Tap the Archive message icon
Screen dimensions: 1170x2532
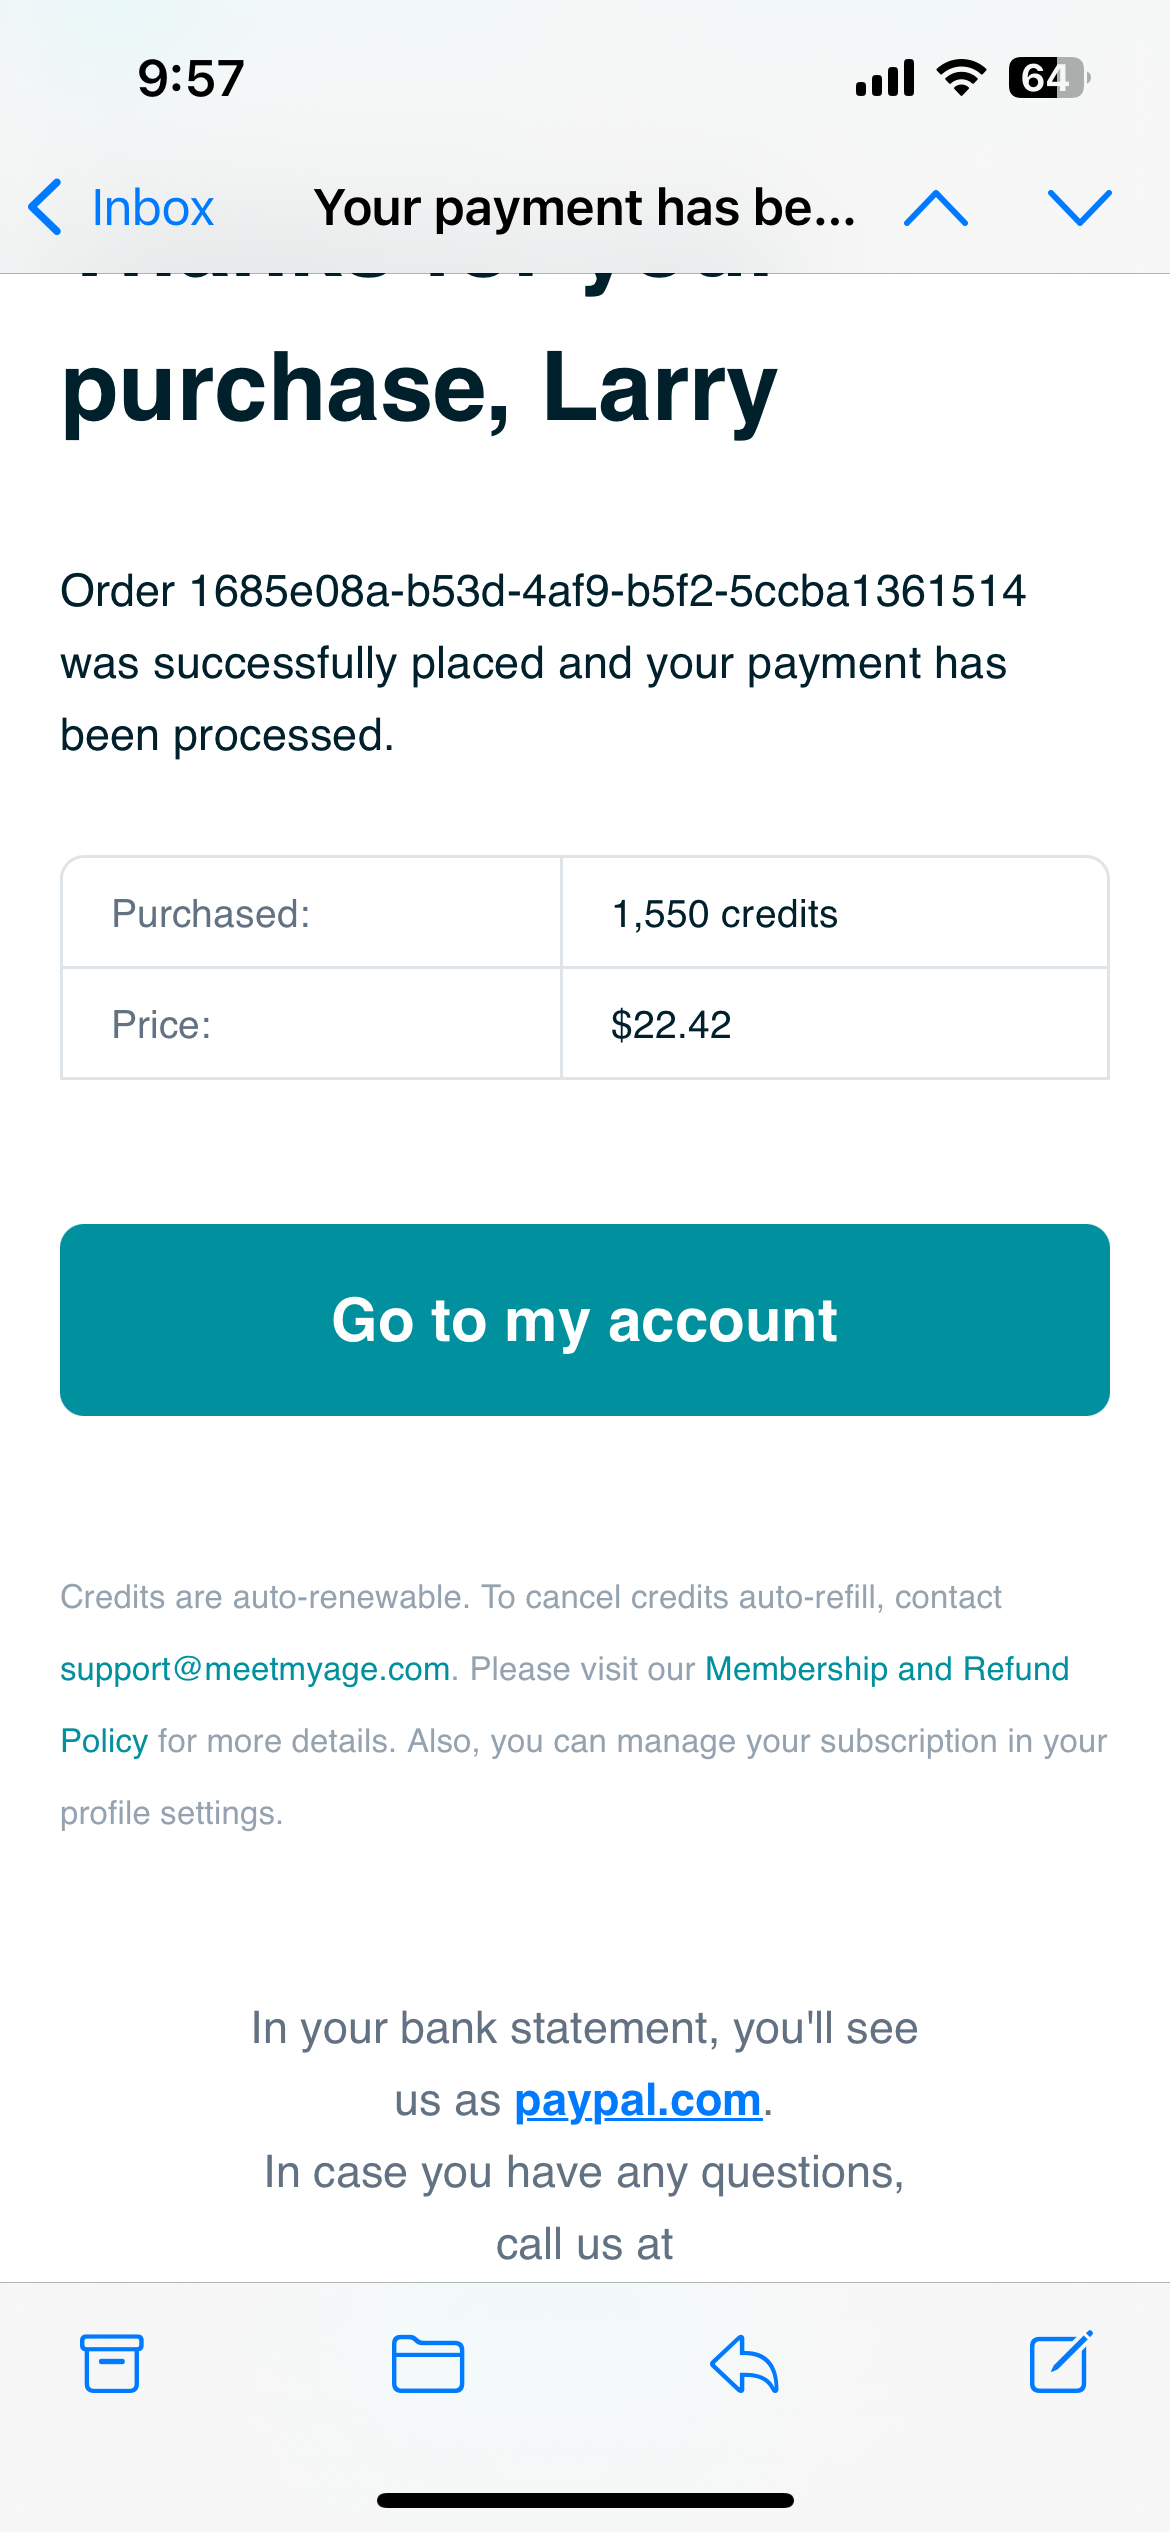[111, 2364]
